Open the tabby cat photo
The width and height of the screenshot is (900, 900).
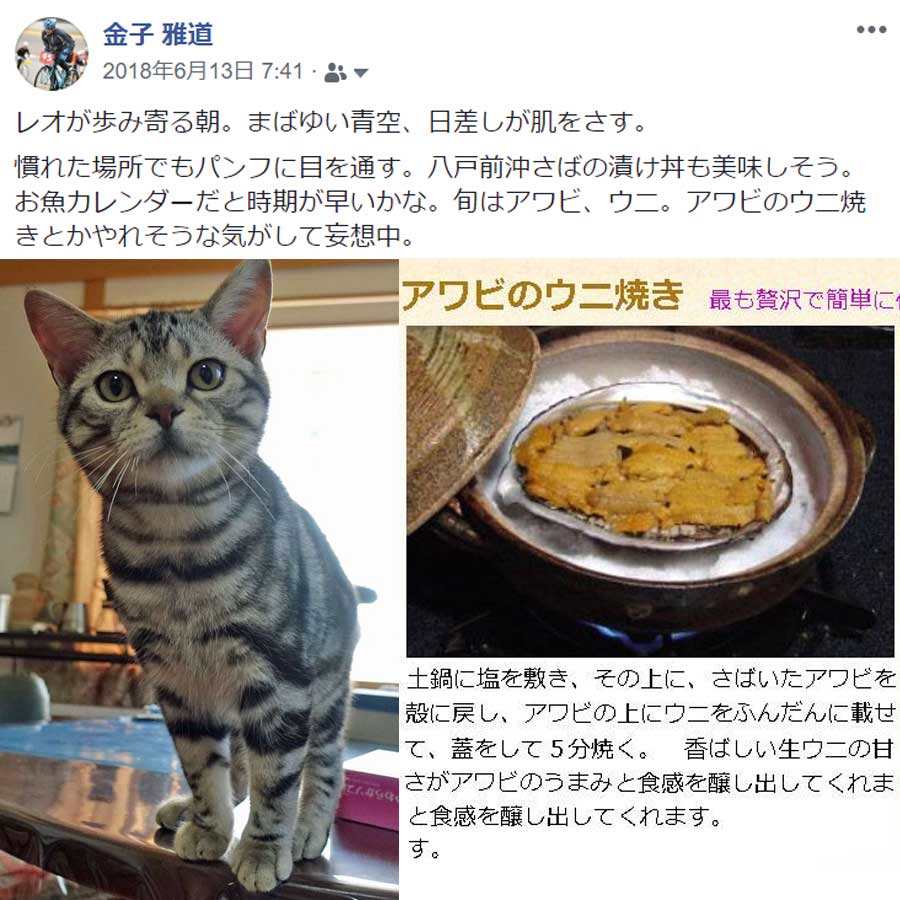tap(199, 580)
